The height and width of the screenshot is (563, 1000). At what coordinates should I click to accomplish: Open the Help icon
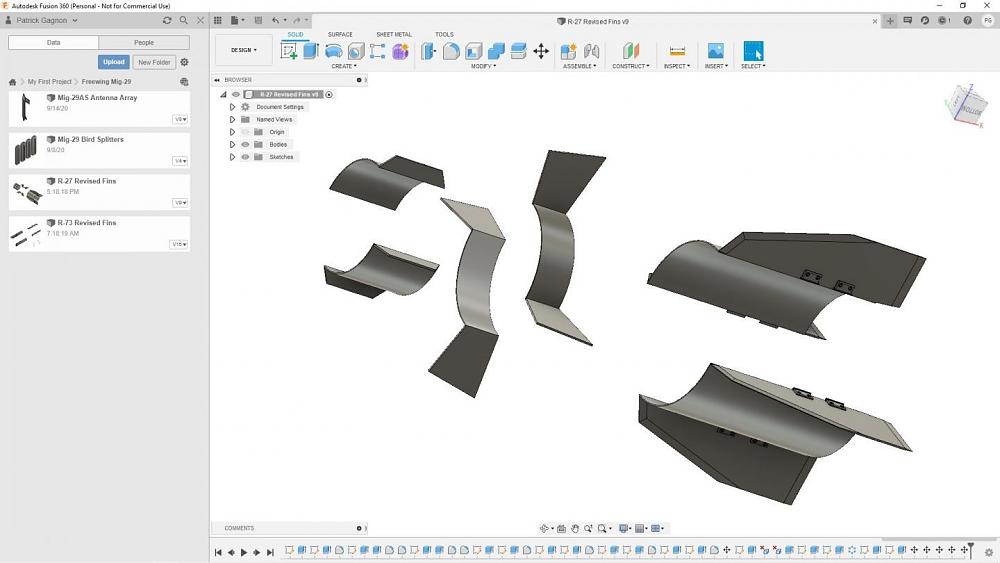click(967, 20)
